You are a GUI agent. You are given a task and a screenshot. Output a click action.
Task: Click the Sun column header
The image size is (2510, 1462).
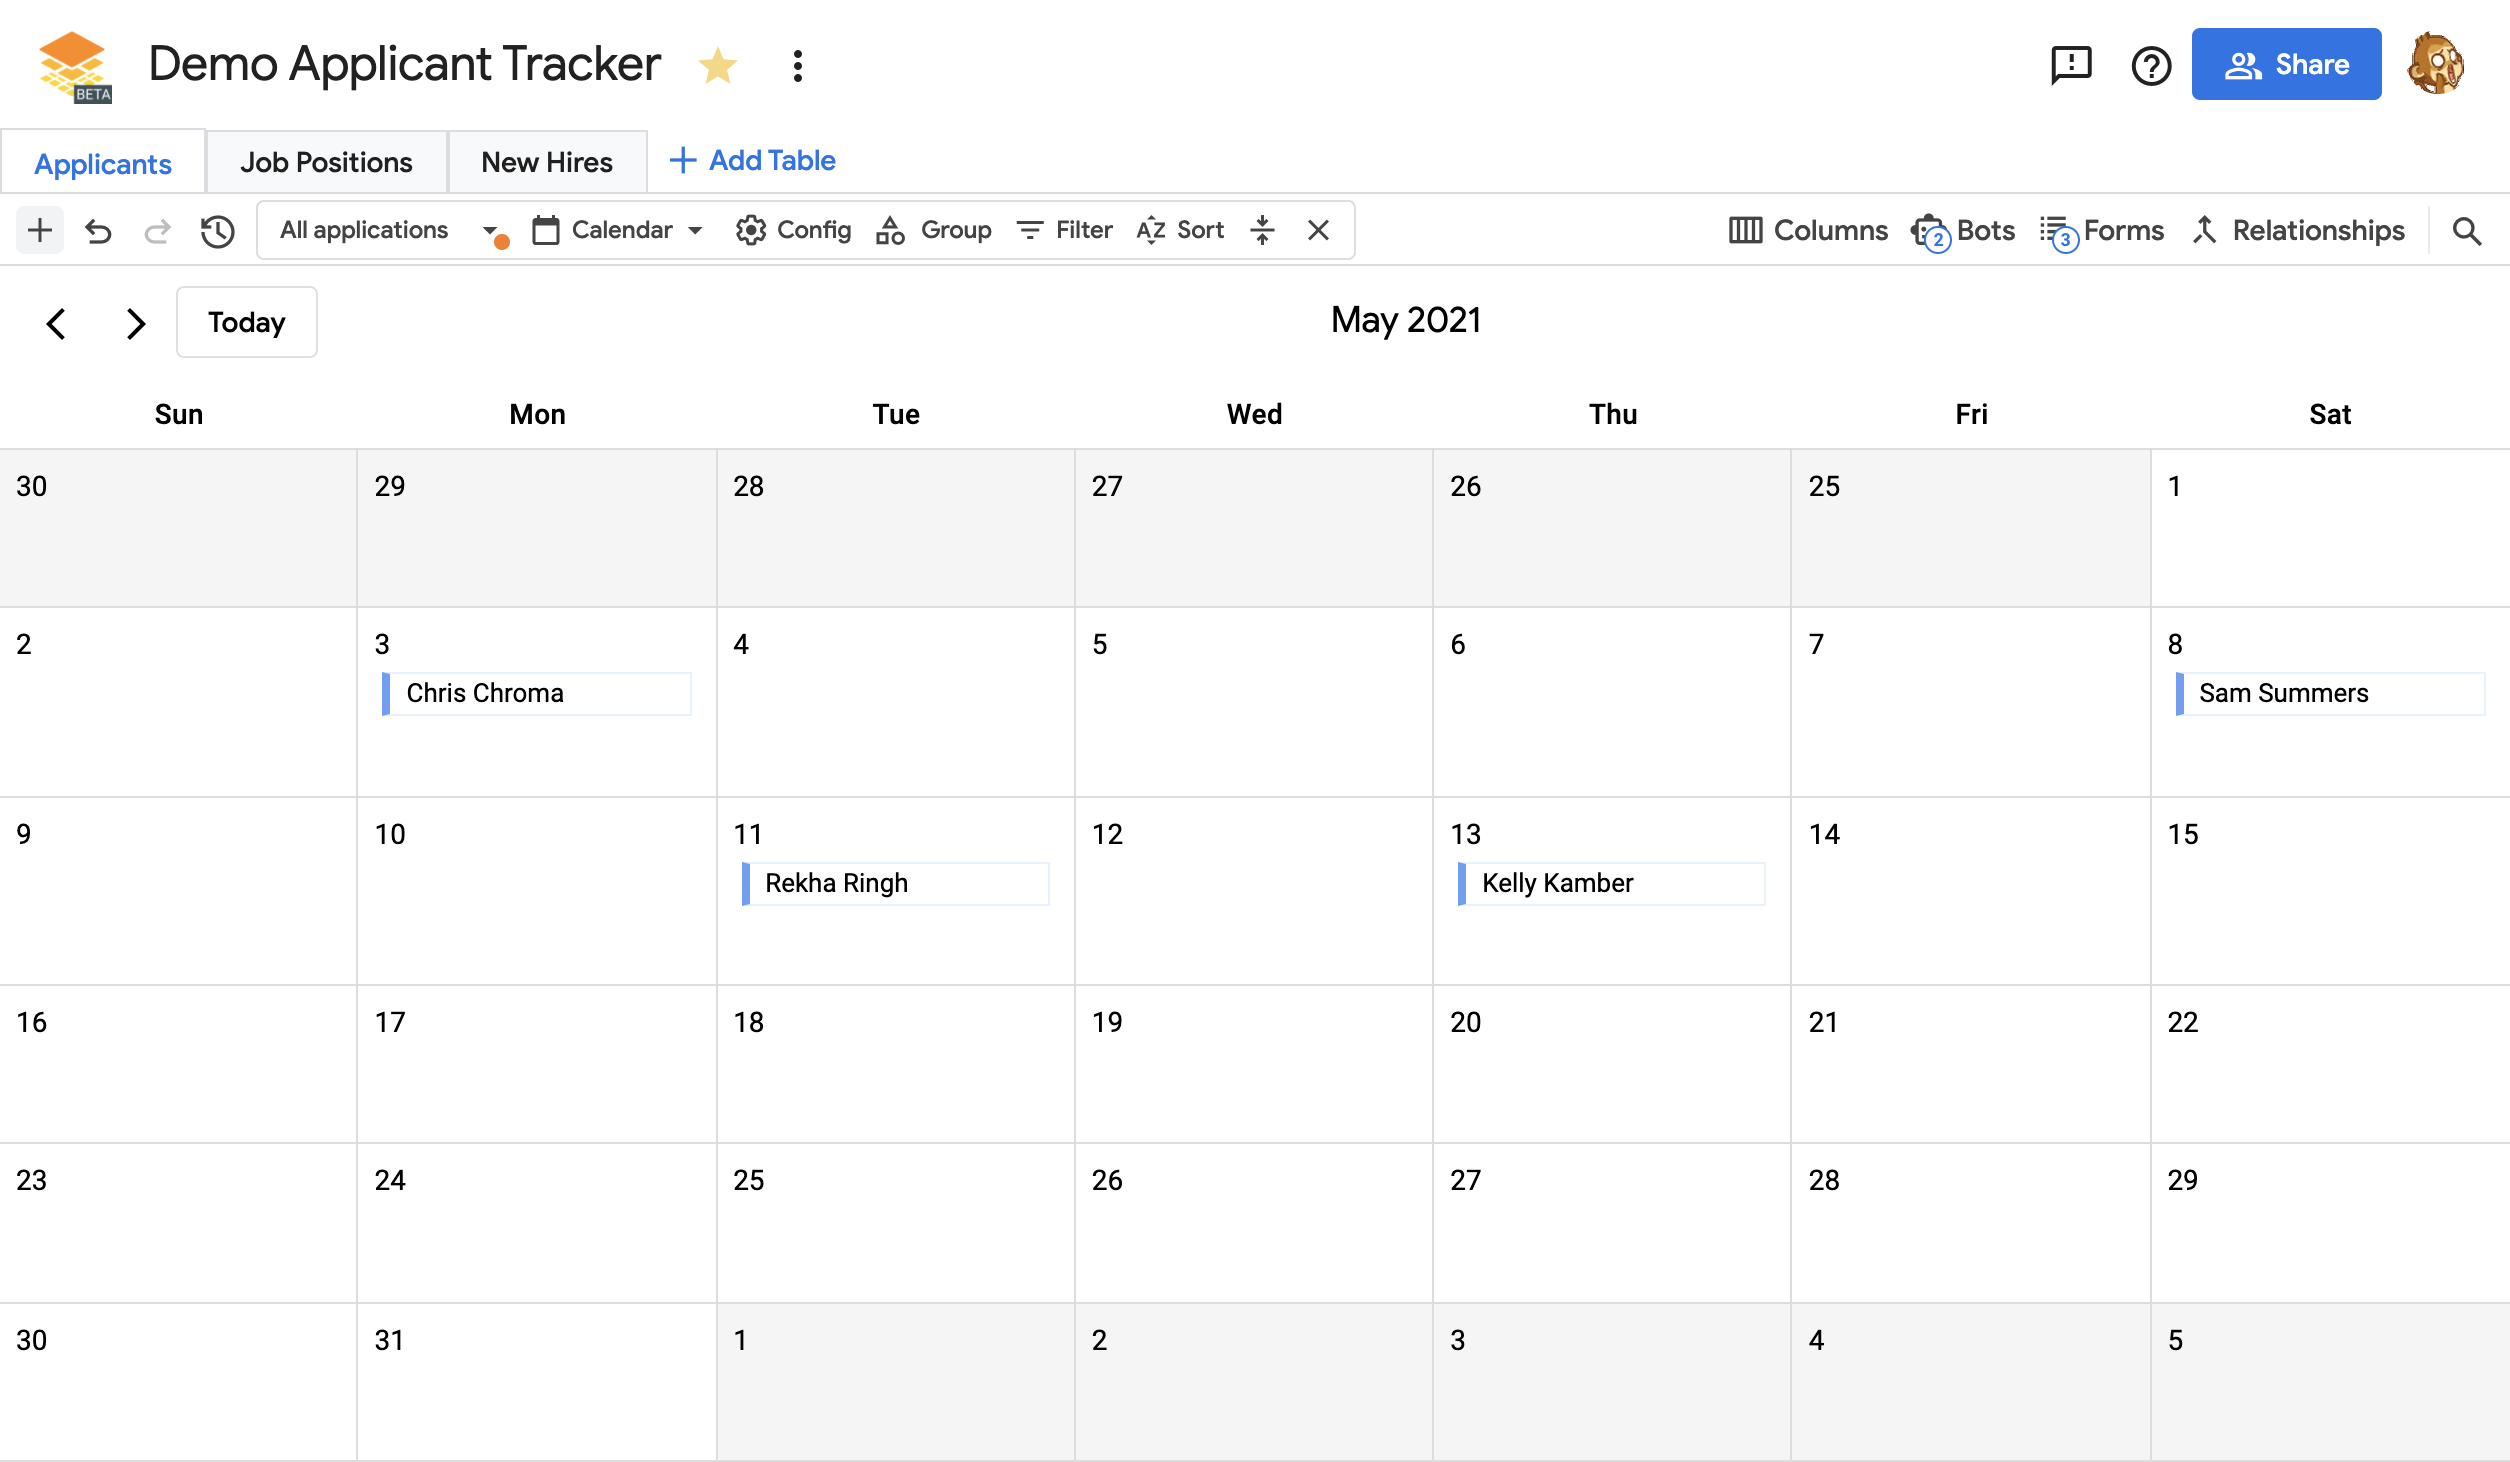pos(179,414)
